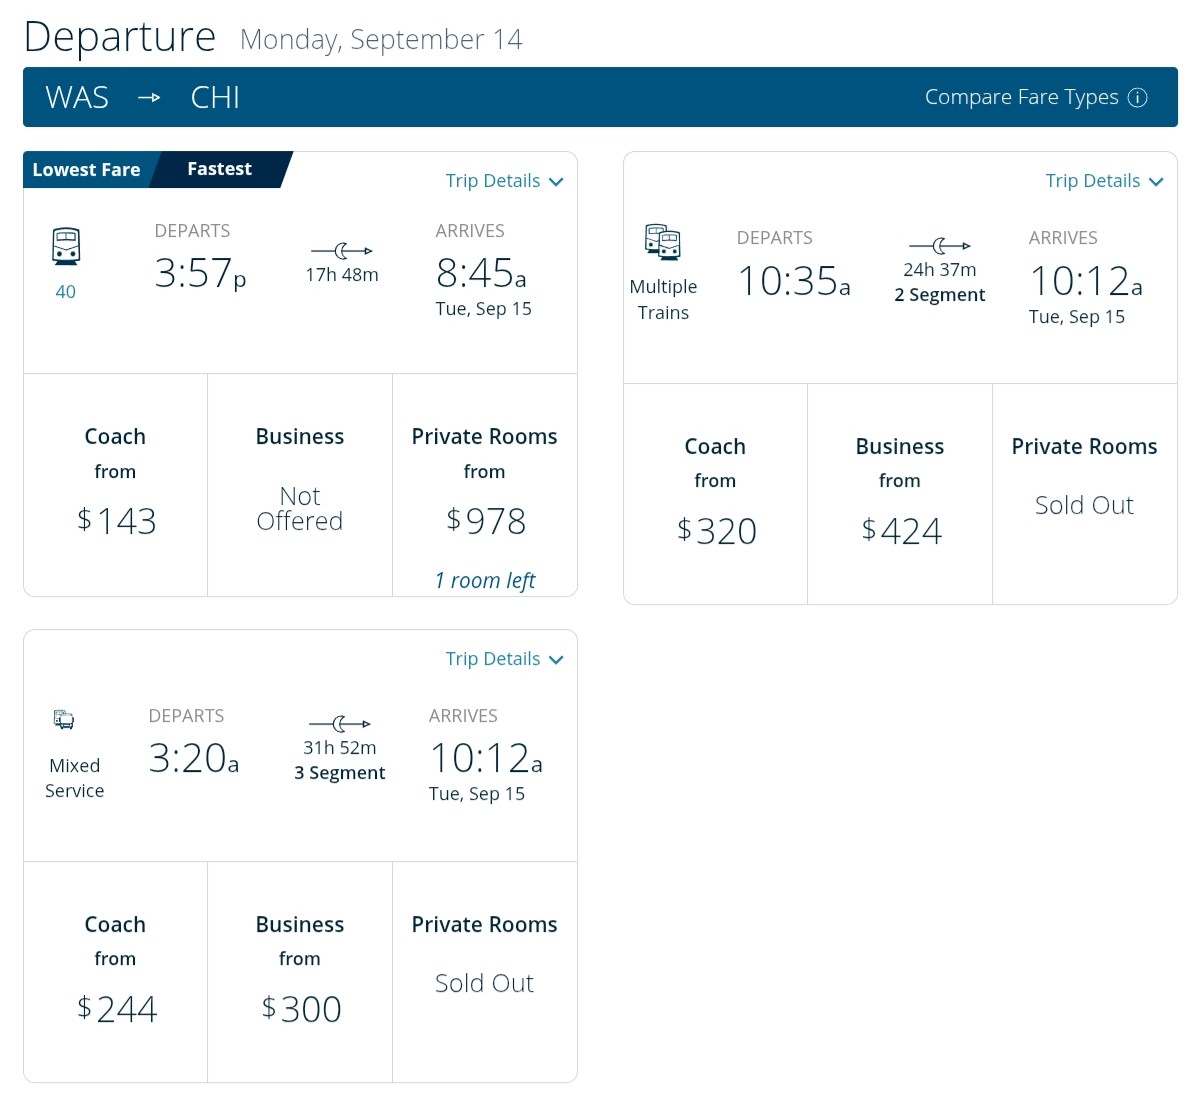Expand Trip Details for the 3:57p departure
This screenshot has height=1101, width=1200.
[504, 181]
